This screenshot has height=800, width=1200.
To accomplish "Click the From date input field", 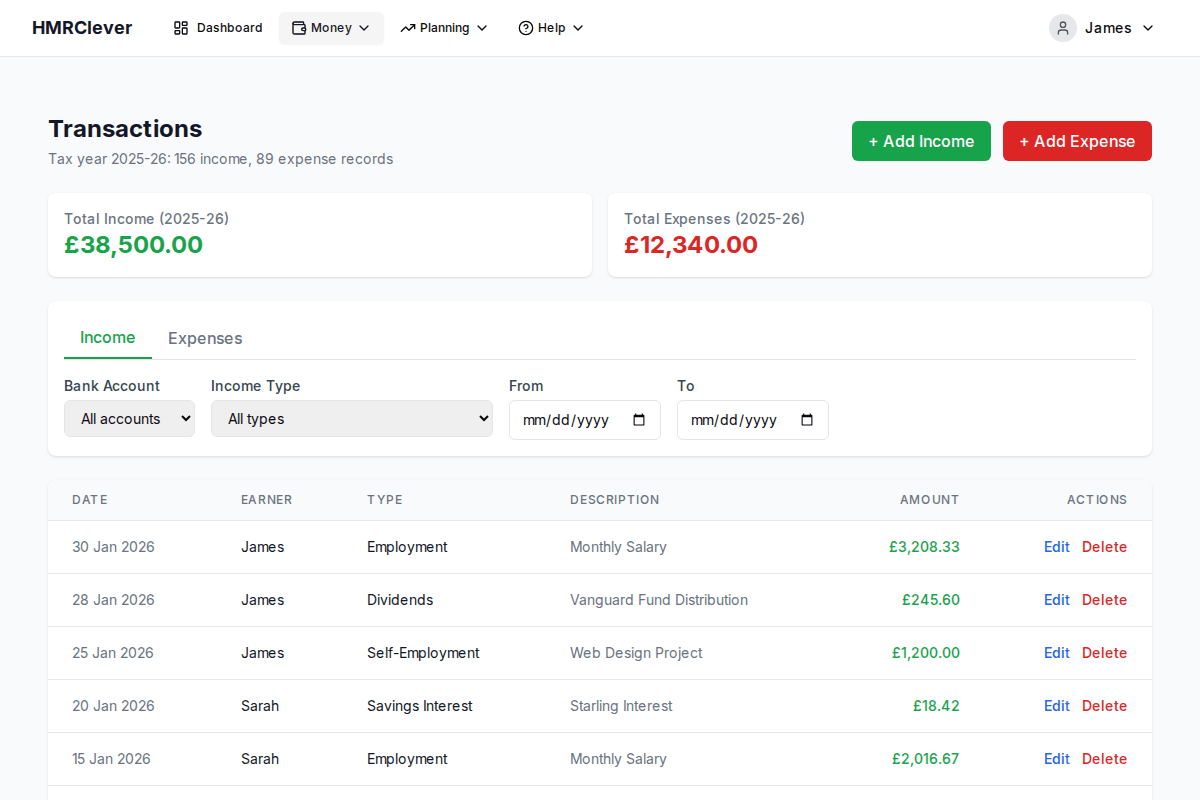I will click(x=570, y=420).
